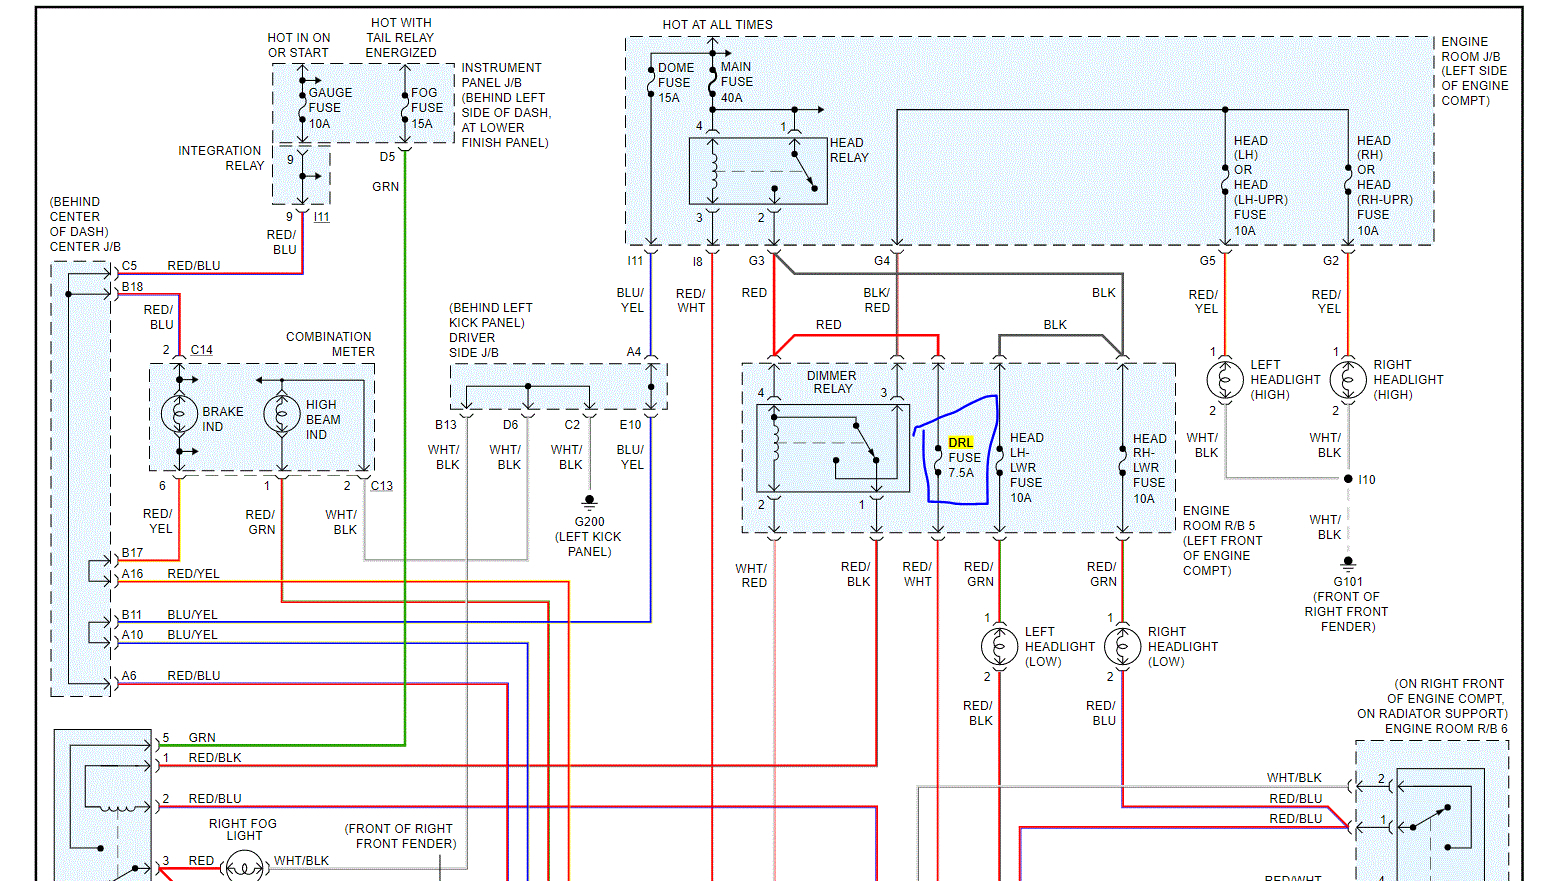
Task: Click splice label I10
Action: [1367, 480]
